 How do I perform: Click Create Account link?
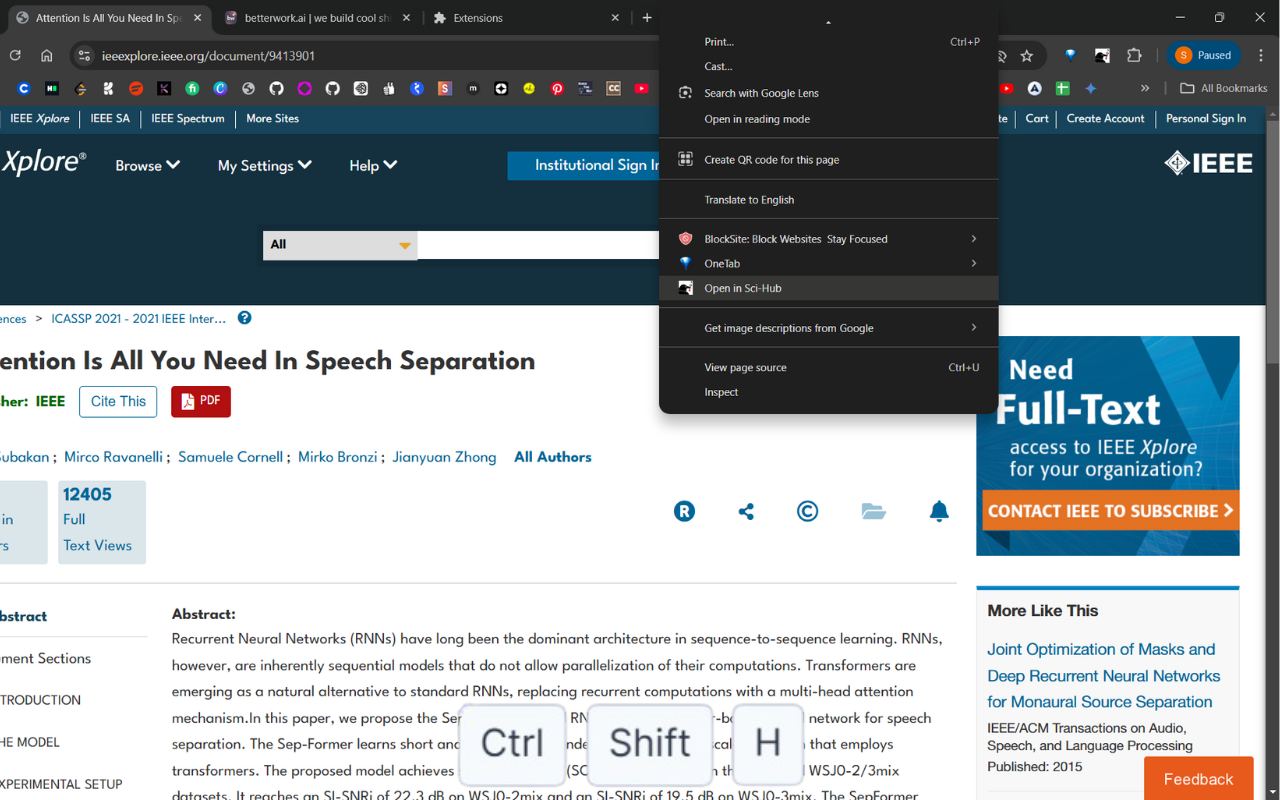click(x=1105, y=119)
